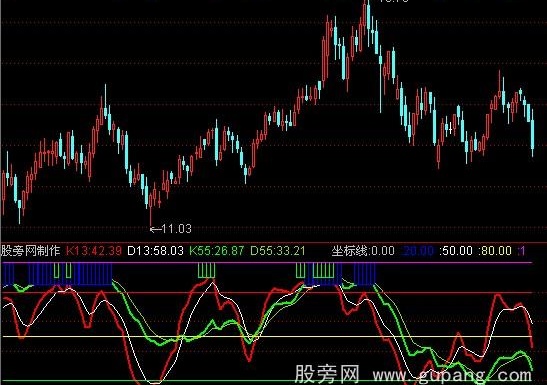
Task: Click the :80.00 coordinate value
Action: click(495, 251)
